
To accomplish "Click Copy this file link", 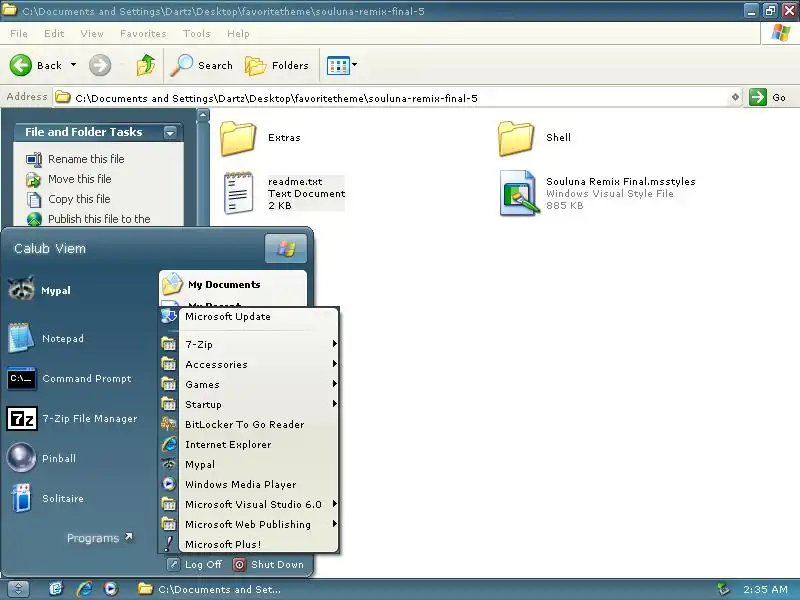I will pos(79,199).
